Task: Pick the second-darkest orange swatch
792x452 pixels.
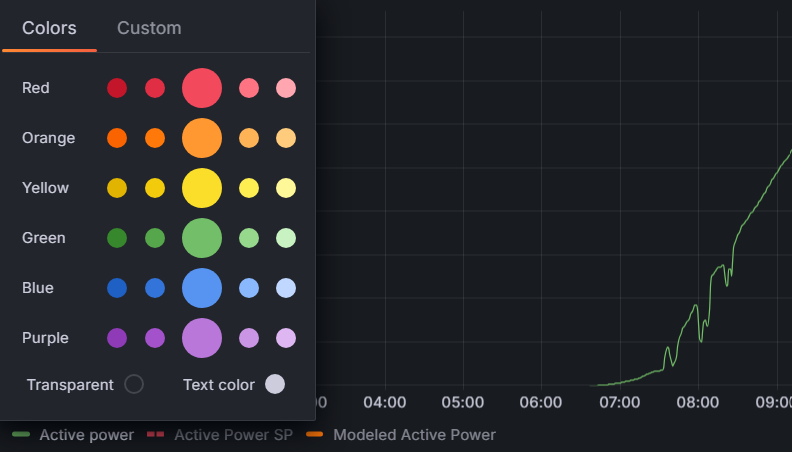Action: (155, 138)
